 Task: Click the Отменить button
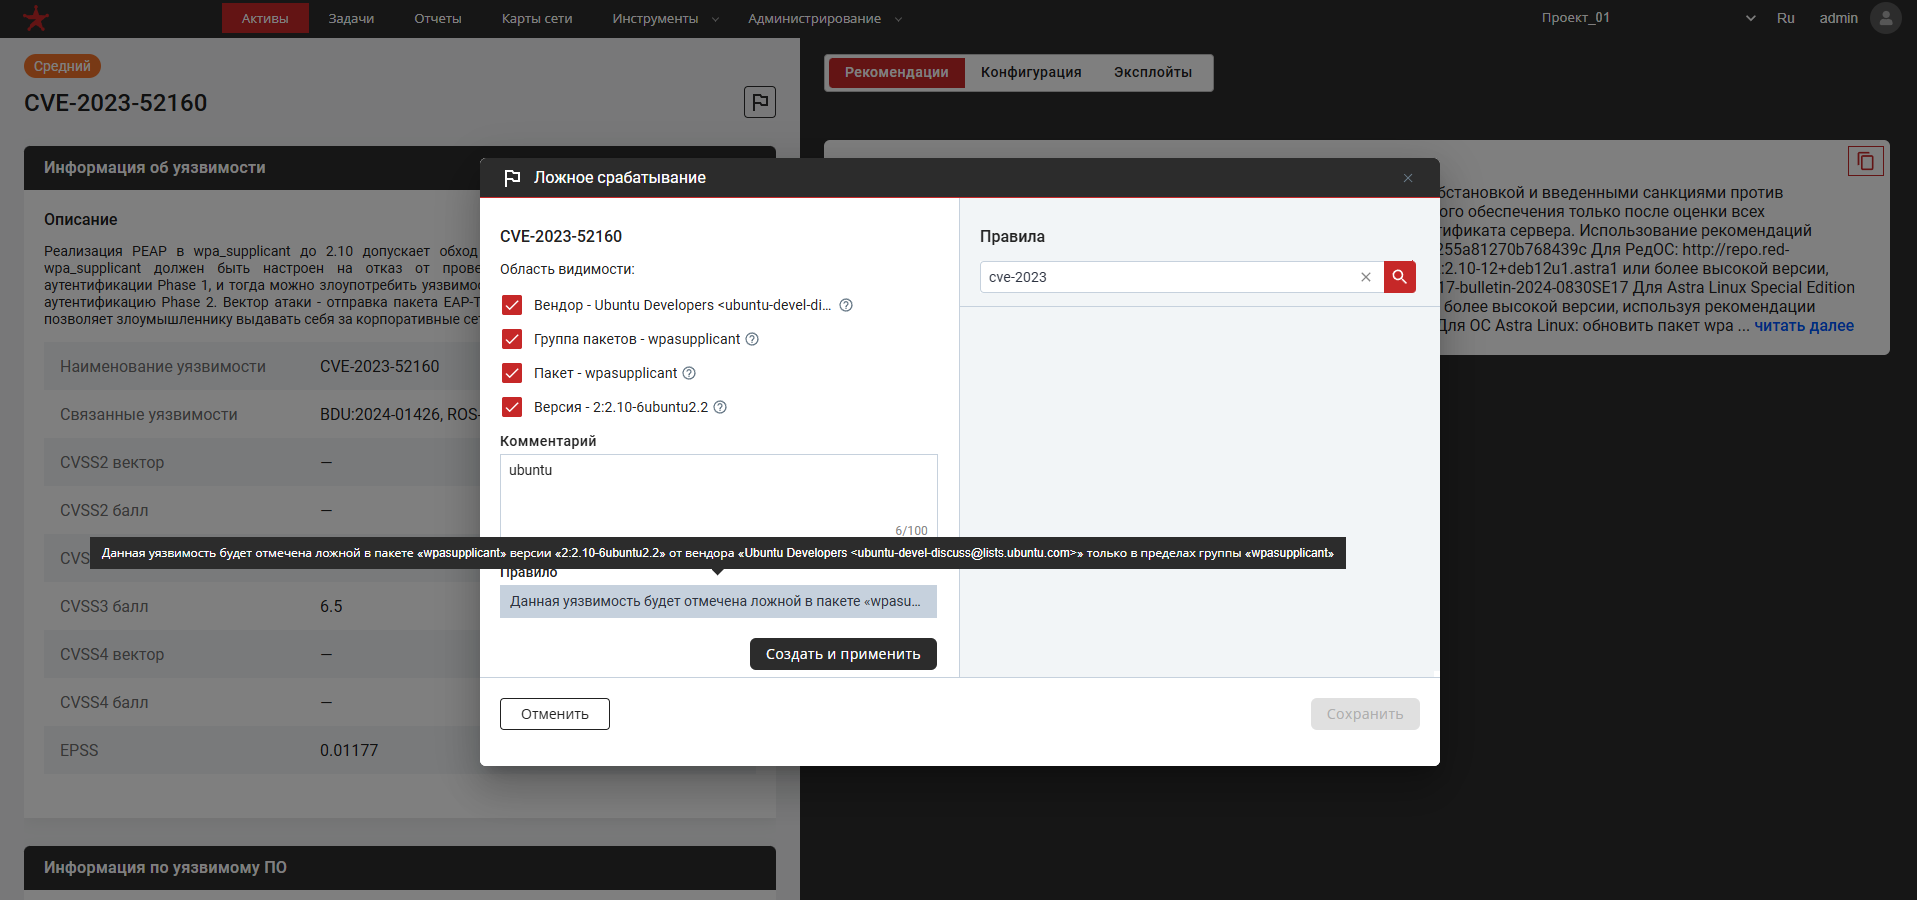pos(555,714)
